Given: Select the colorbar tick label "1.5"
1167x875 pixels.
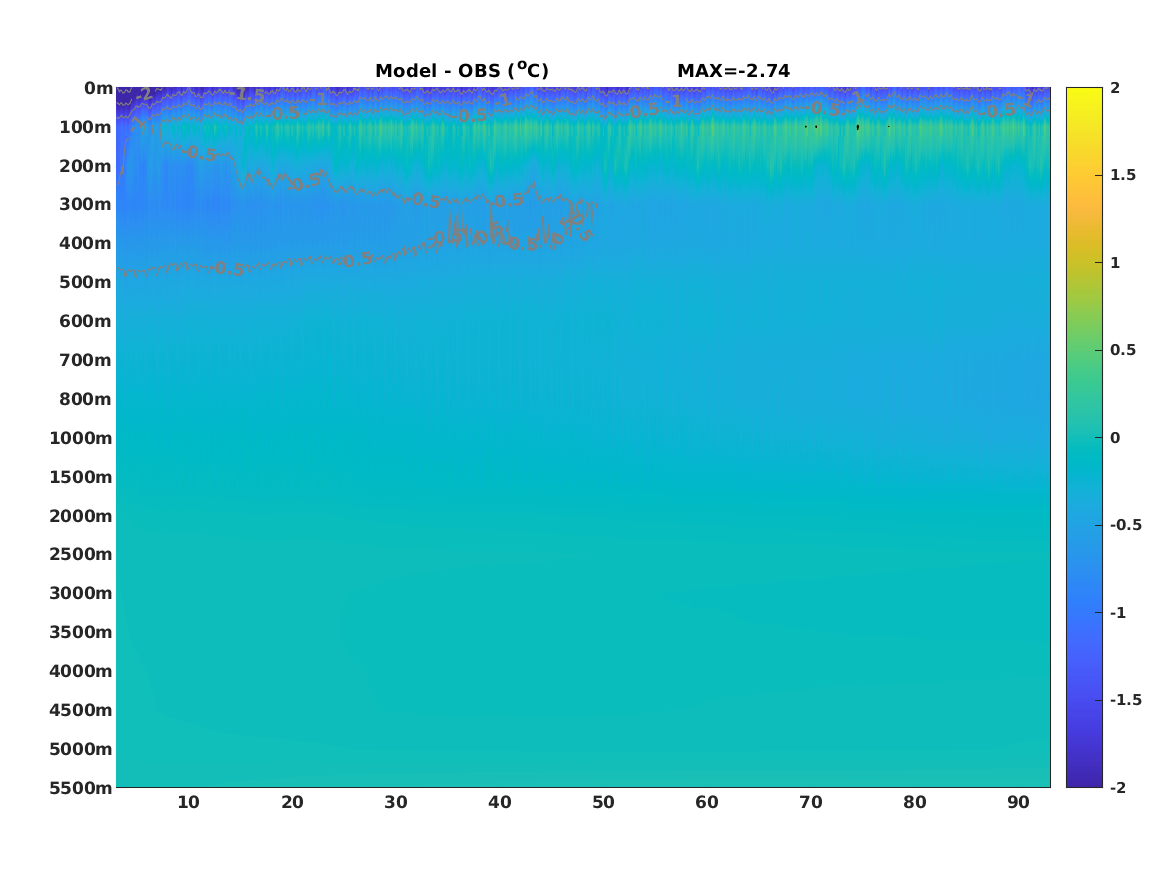Looking at the screenshot, I should point(1123,175).
